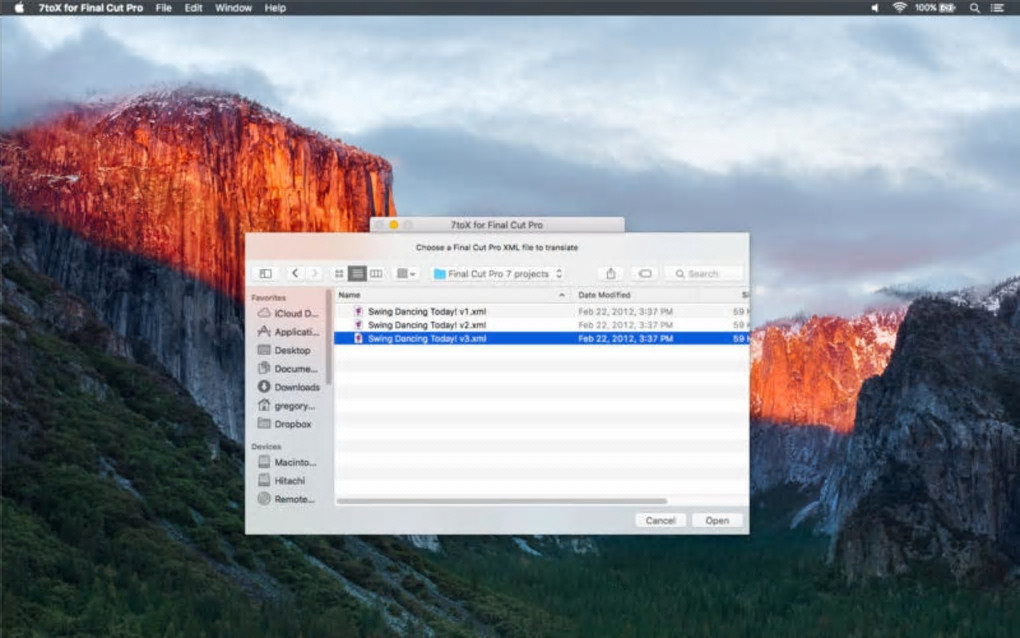The width and height of the screenshot is (1020, 638).
Task: Switch to list view
Action: 357,274
